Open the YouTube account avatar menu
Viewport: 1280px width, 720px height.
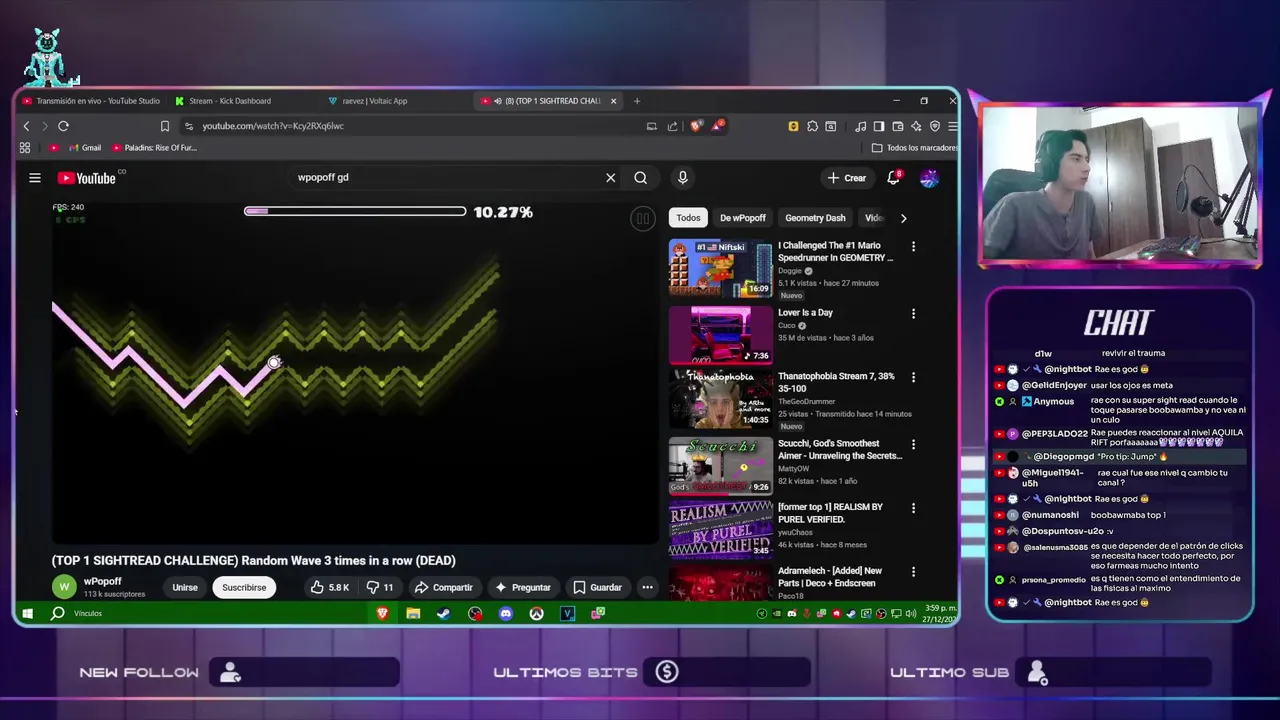tap(929, 178)
